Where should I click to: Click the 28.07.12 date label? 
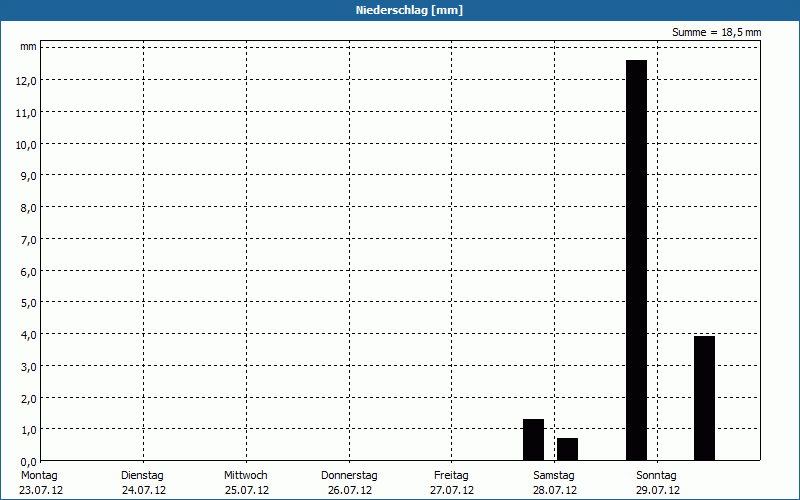pos(555,490)
